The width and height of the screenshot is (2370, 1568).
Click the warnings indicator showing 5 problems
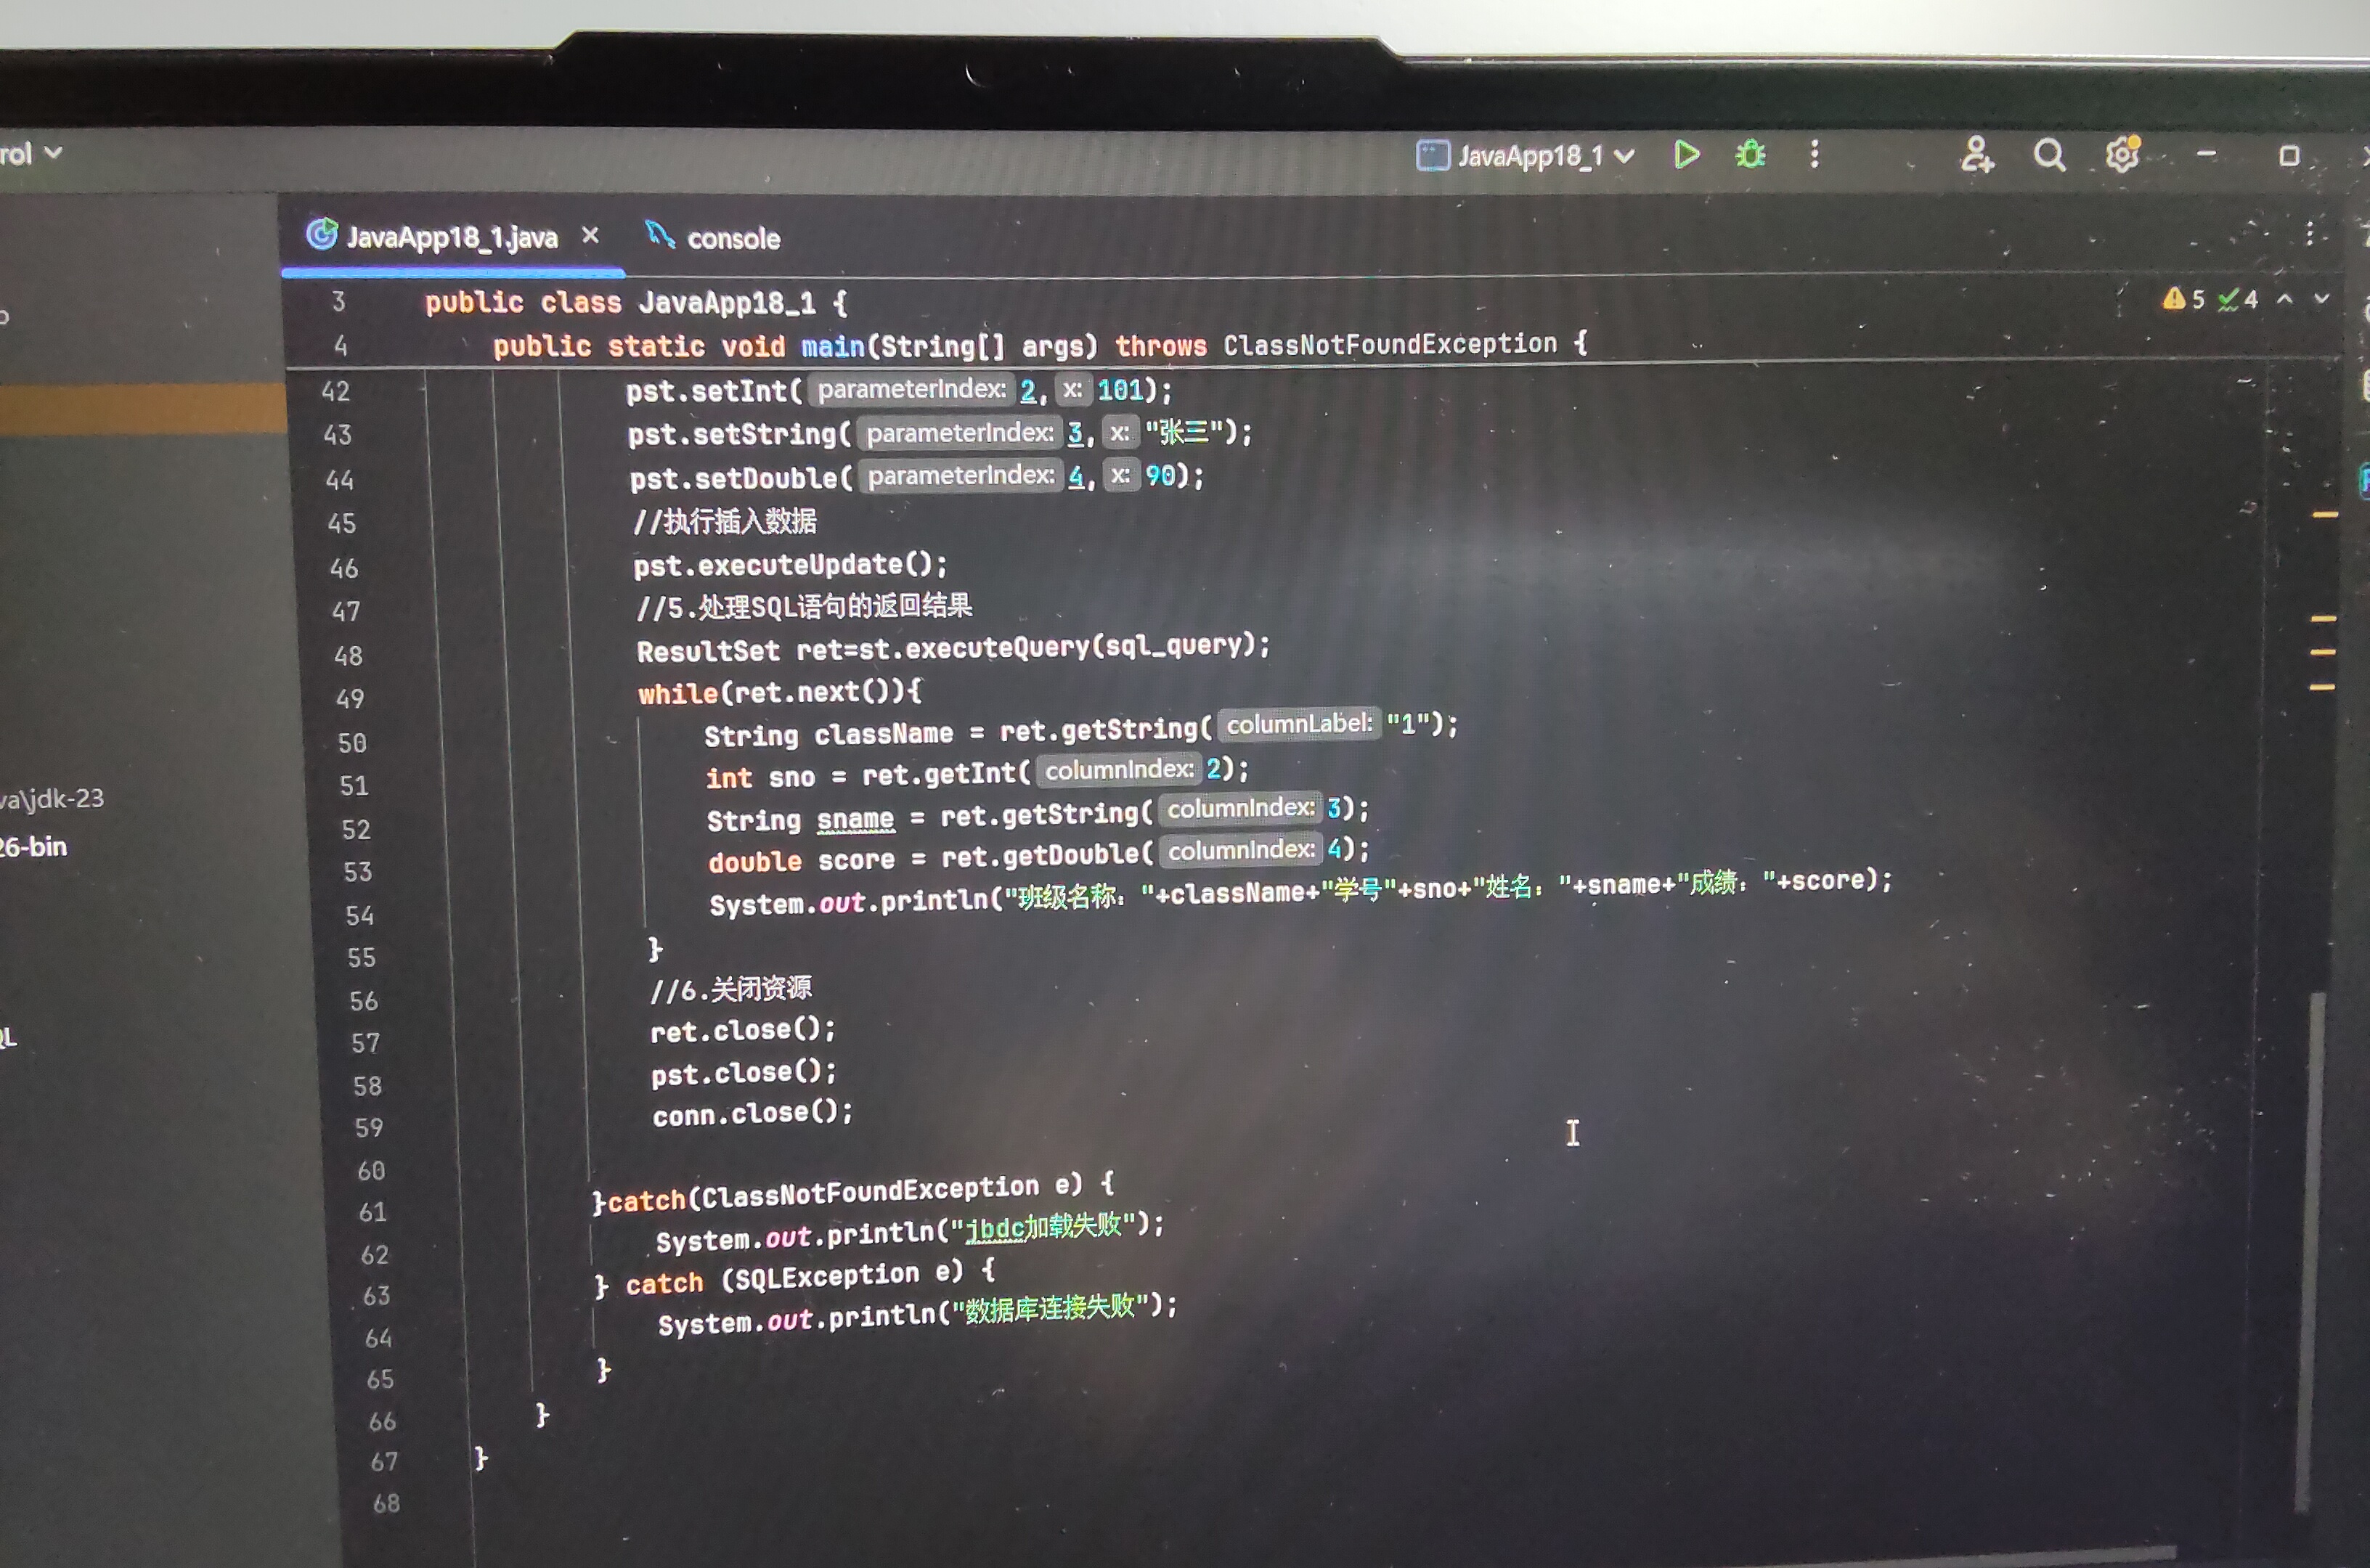[2183, 299]
